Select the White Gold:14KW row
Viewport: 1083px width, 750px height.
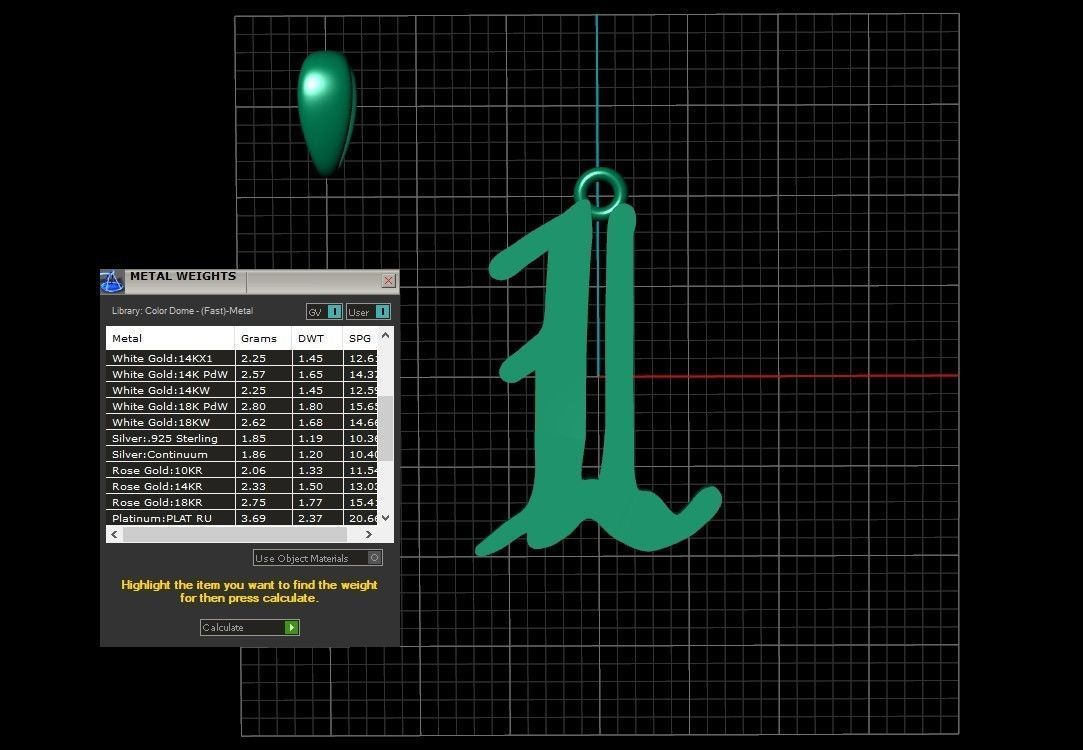(x=242, y=390)
